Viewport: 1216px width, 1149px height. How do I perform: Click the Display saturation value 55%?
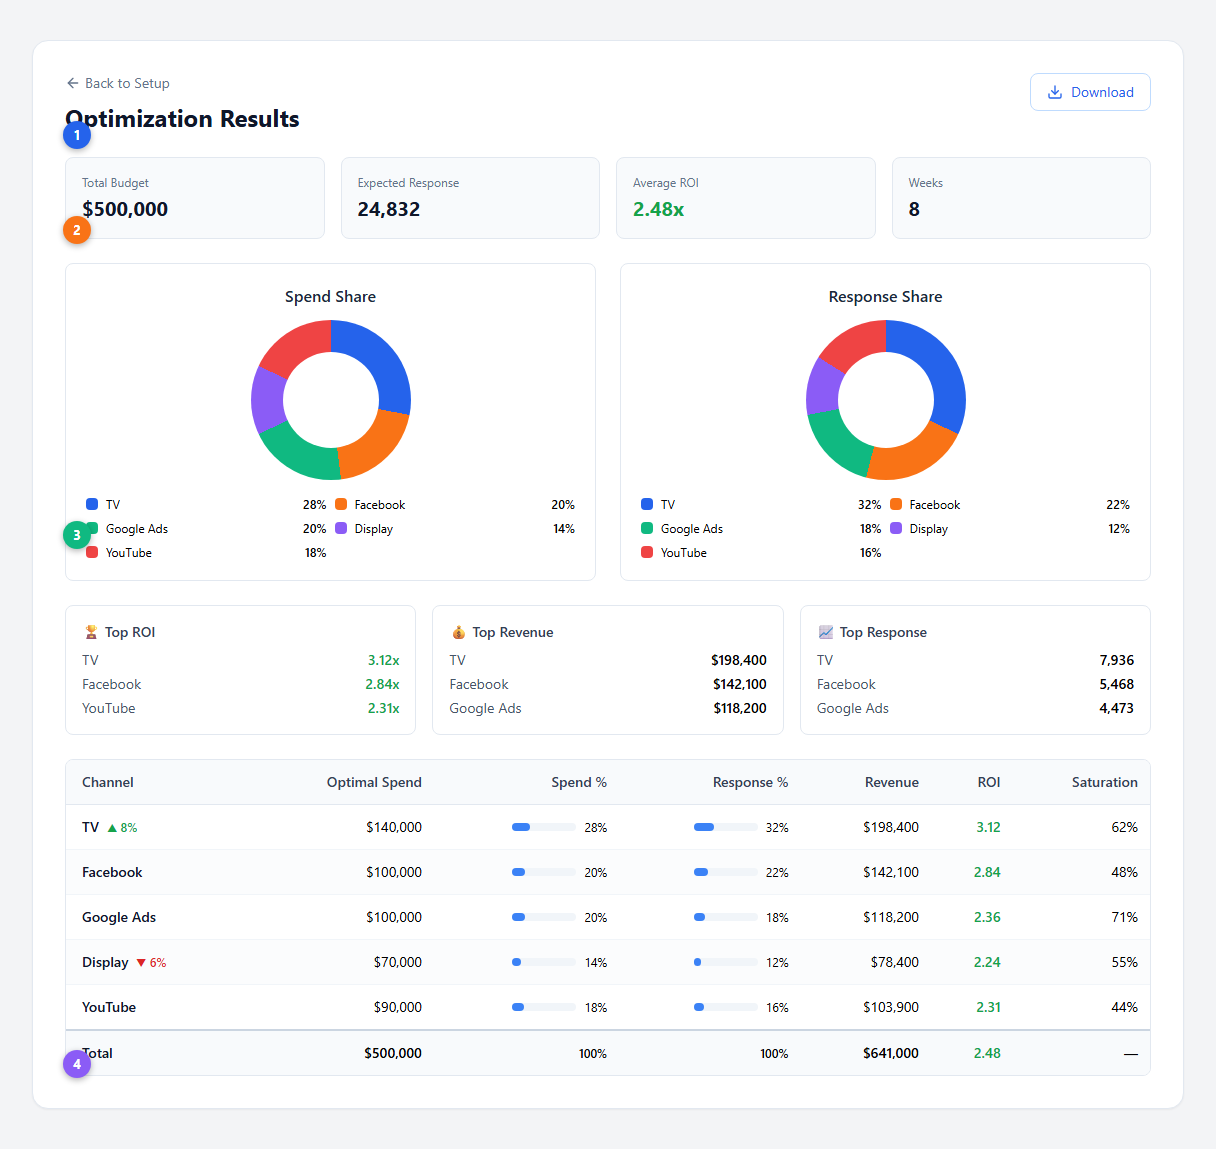pos(1125,962)
